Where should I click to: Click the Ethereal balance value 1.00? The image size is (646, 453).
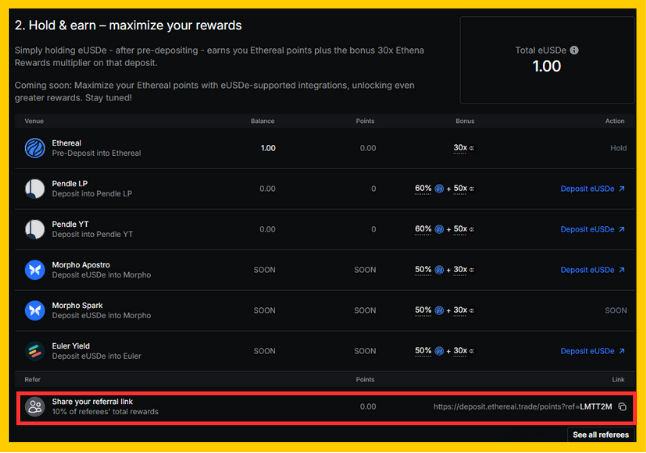click(x=268, y=148)
